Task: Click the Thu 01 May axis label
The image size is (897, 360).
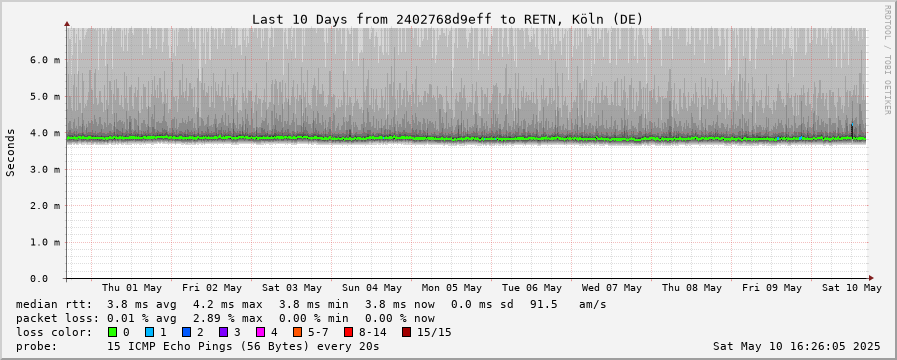Action: coord(132,288)
